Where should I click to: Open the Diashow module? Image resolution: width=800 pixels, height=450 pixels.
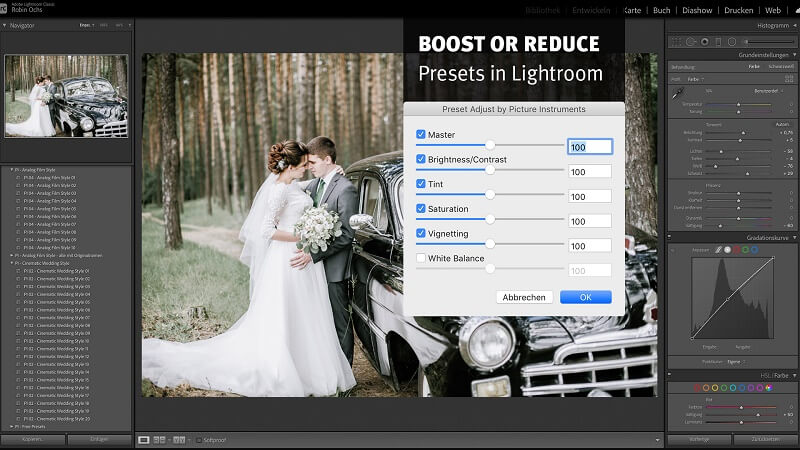point(697,10)
